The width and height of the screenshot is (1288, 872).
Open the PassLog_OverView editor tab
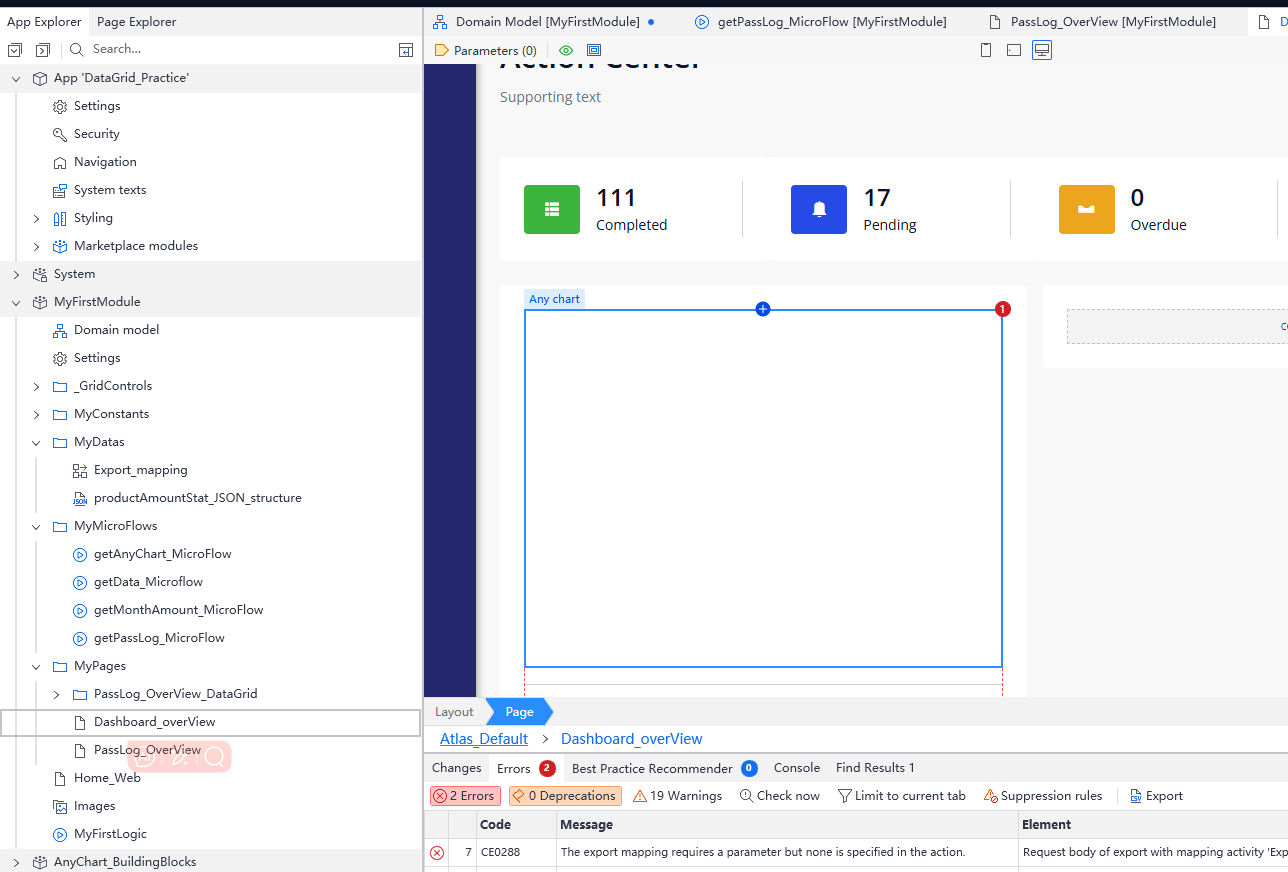click(1102, 22)
